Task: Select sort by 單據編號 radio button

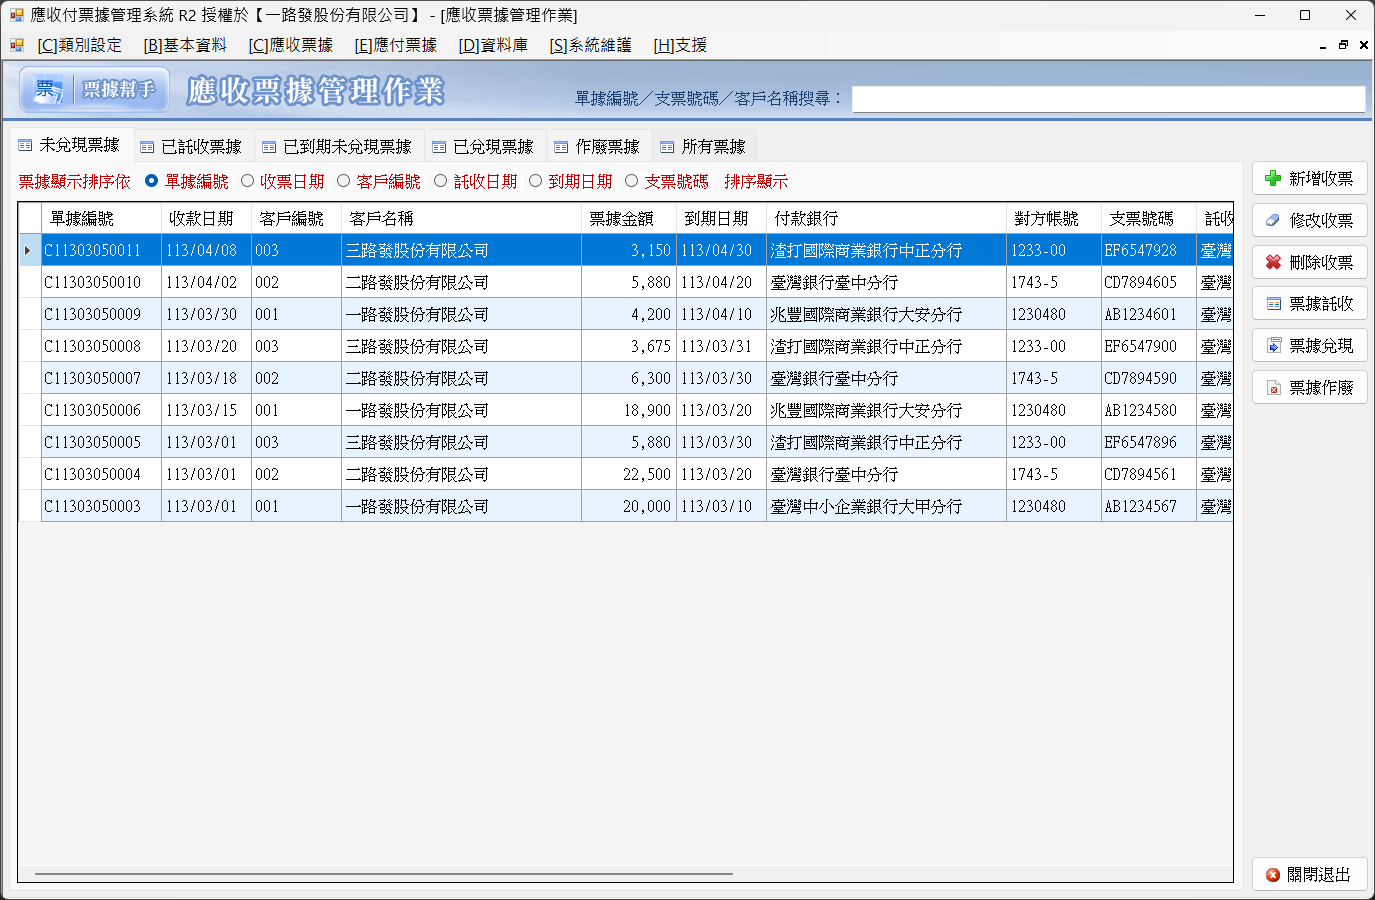Action: coord(151,181)
